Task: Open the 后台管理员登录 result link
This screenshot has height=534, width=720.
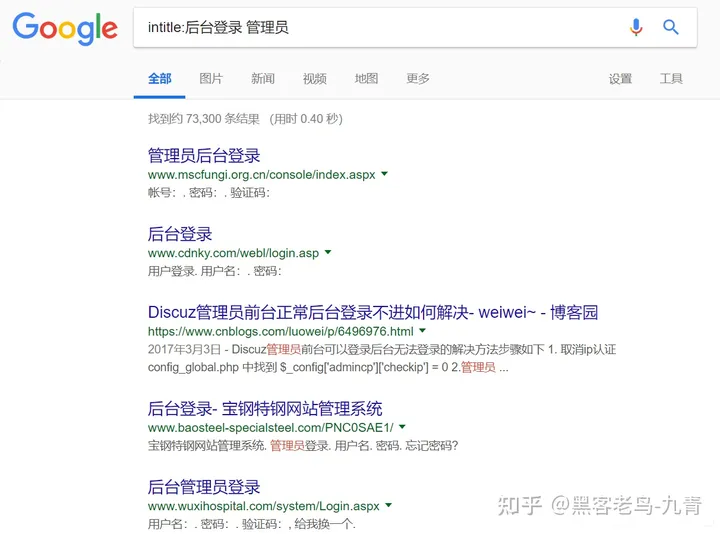Action: point(204,487)
